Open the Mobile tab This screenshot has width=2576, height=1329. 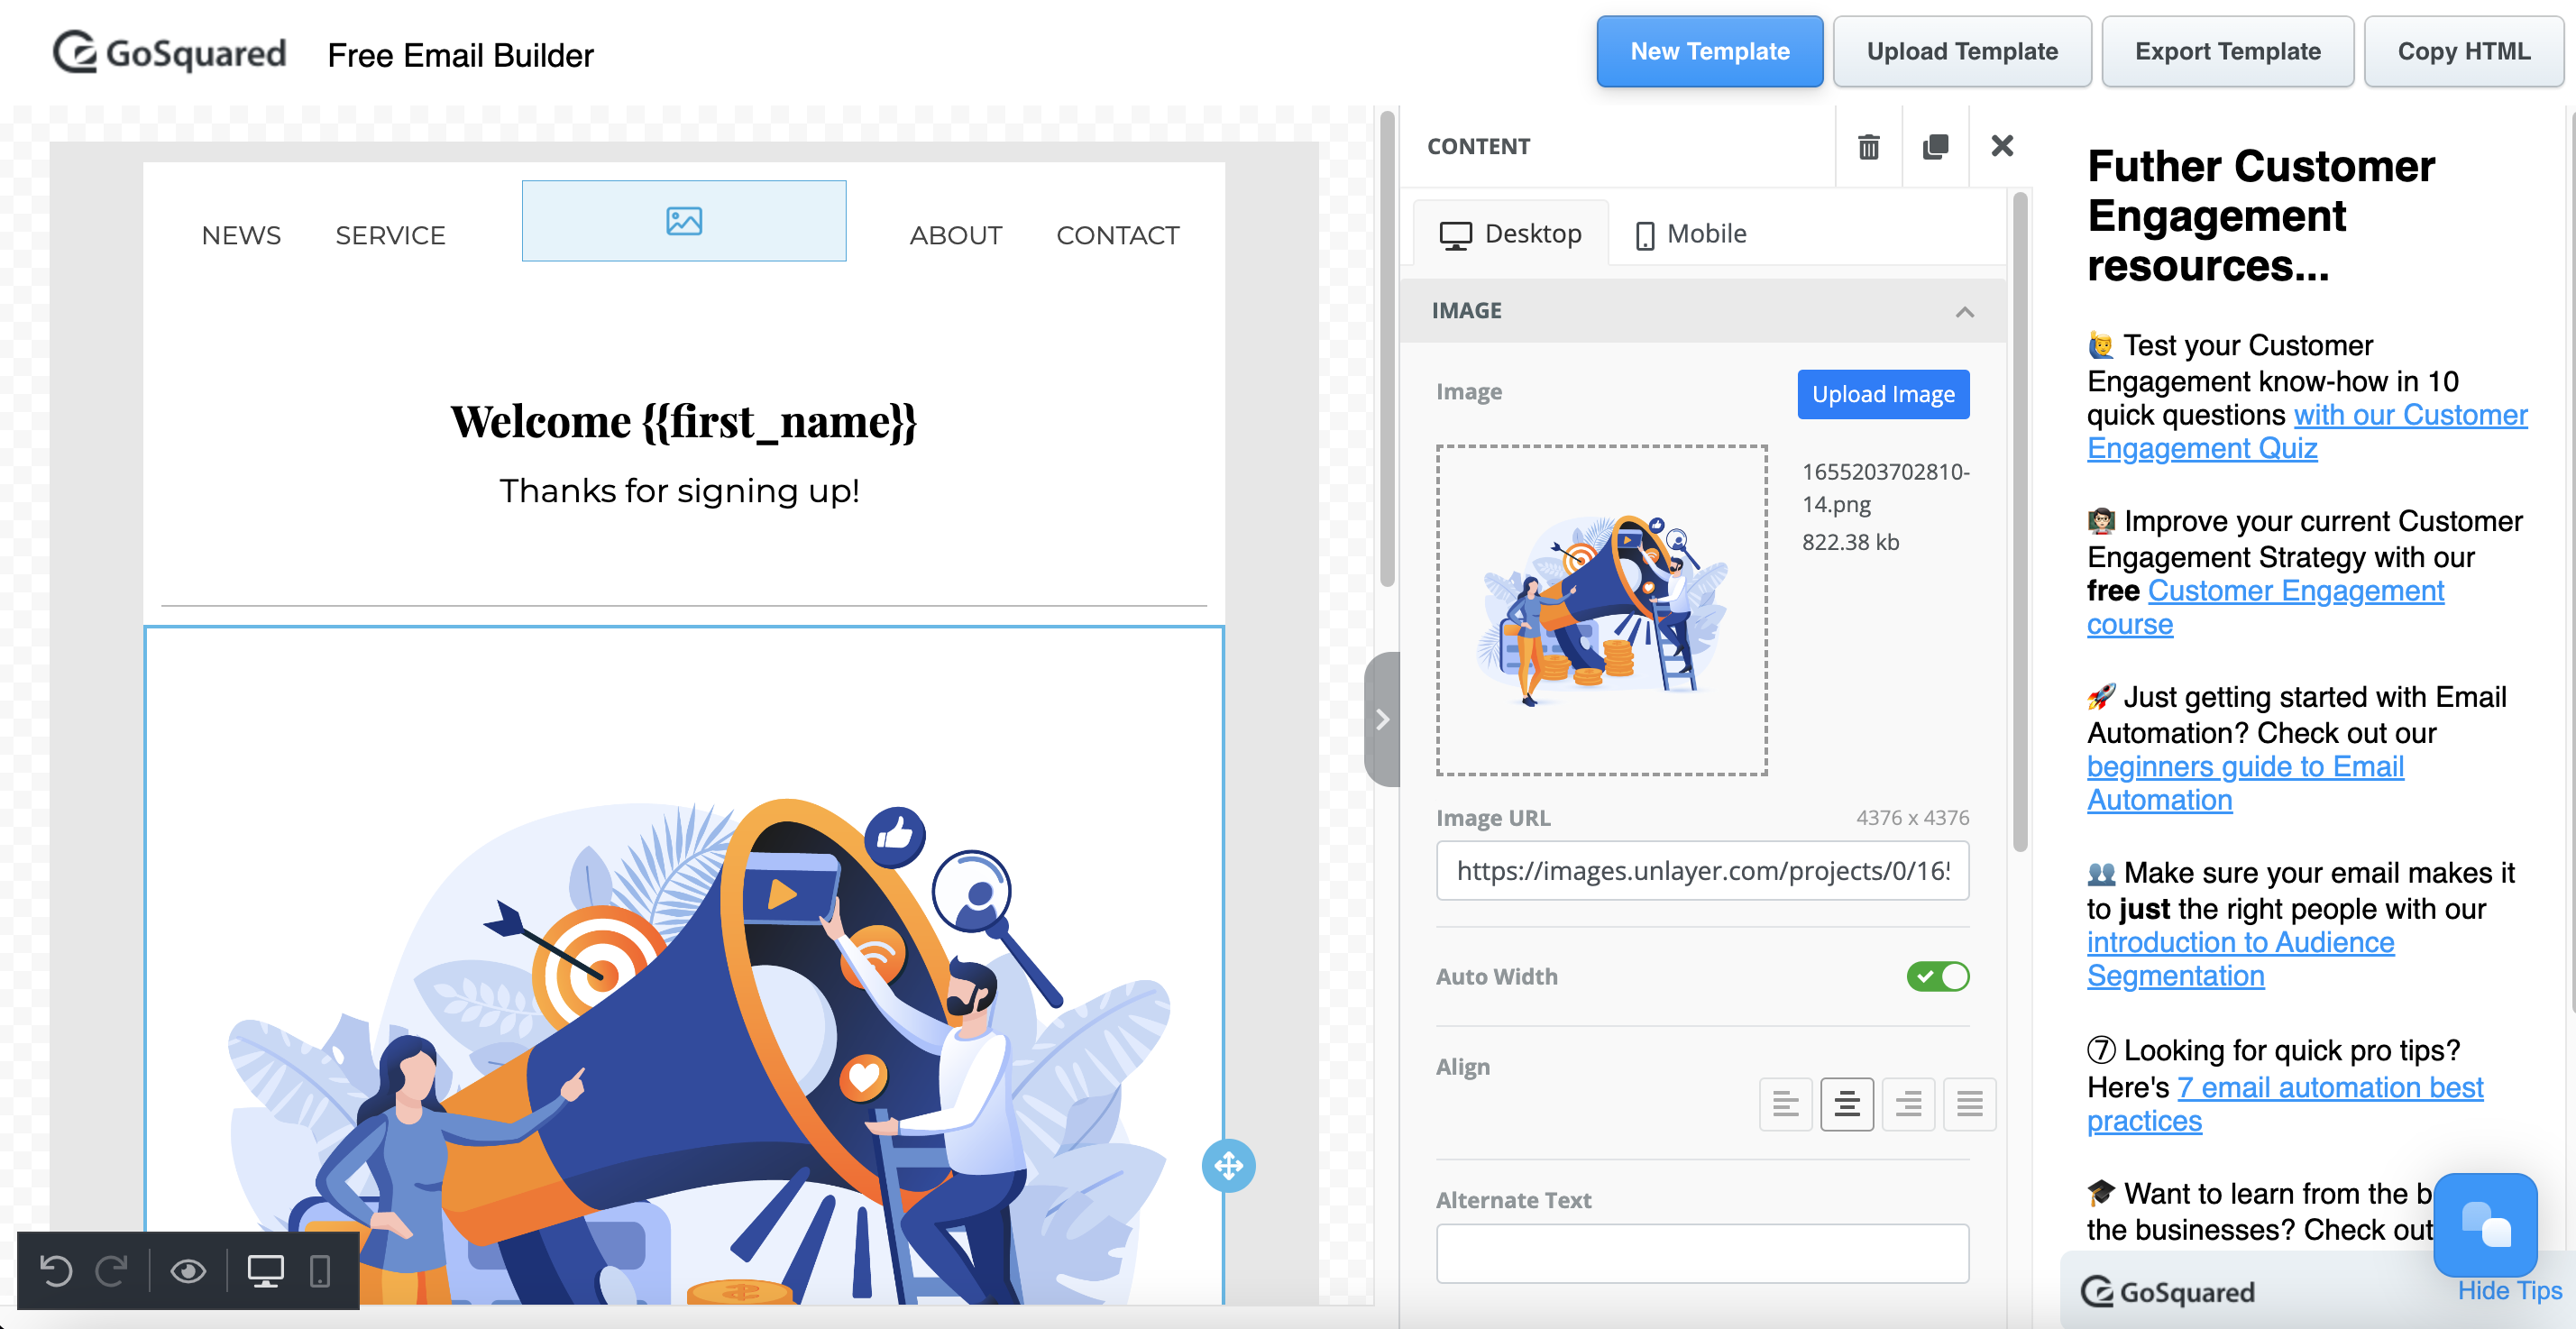pos(1691,234)
